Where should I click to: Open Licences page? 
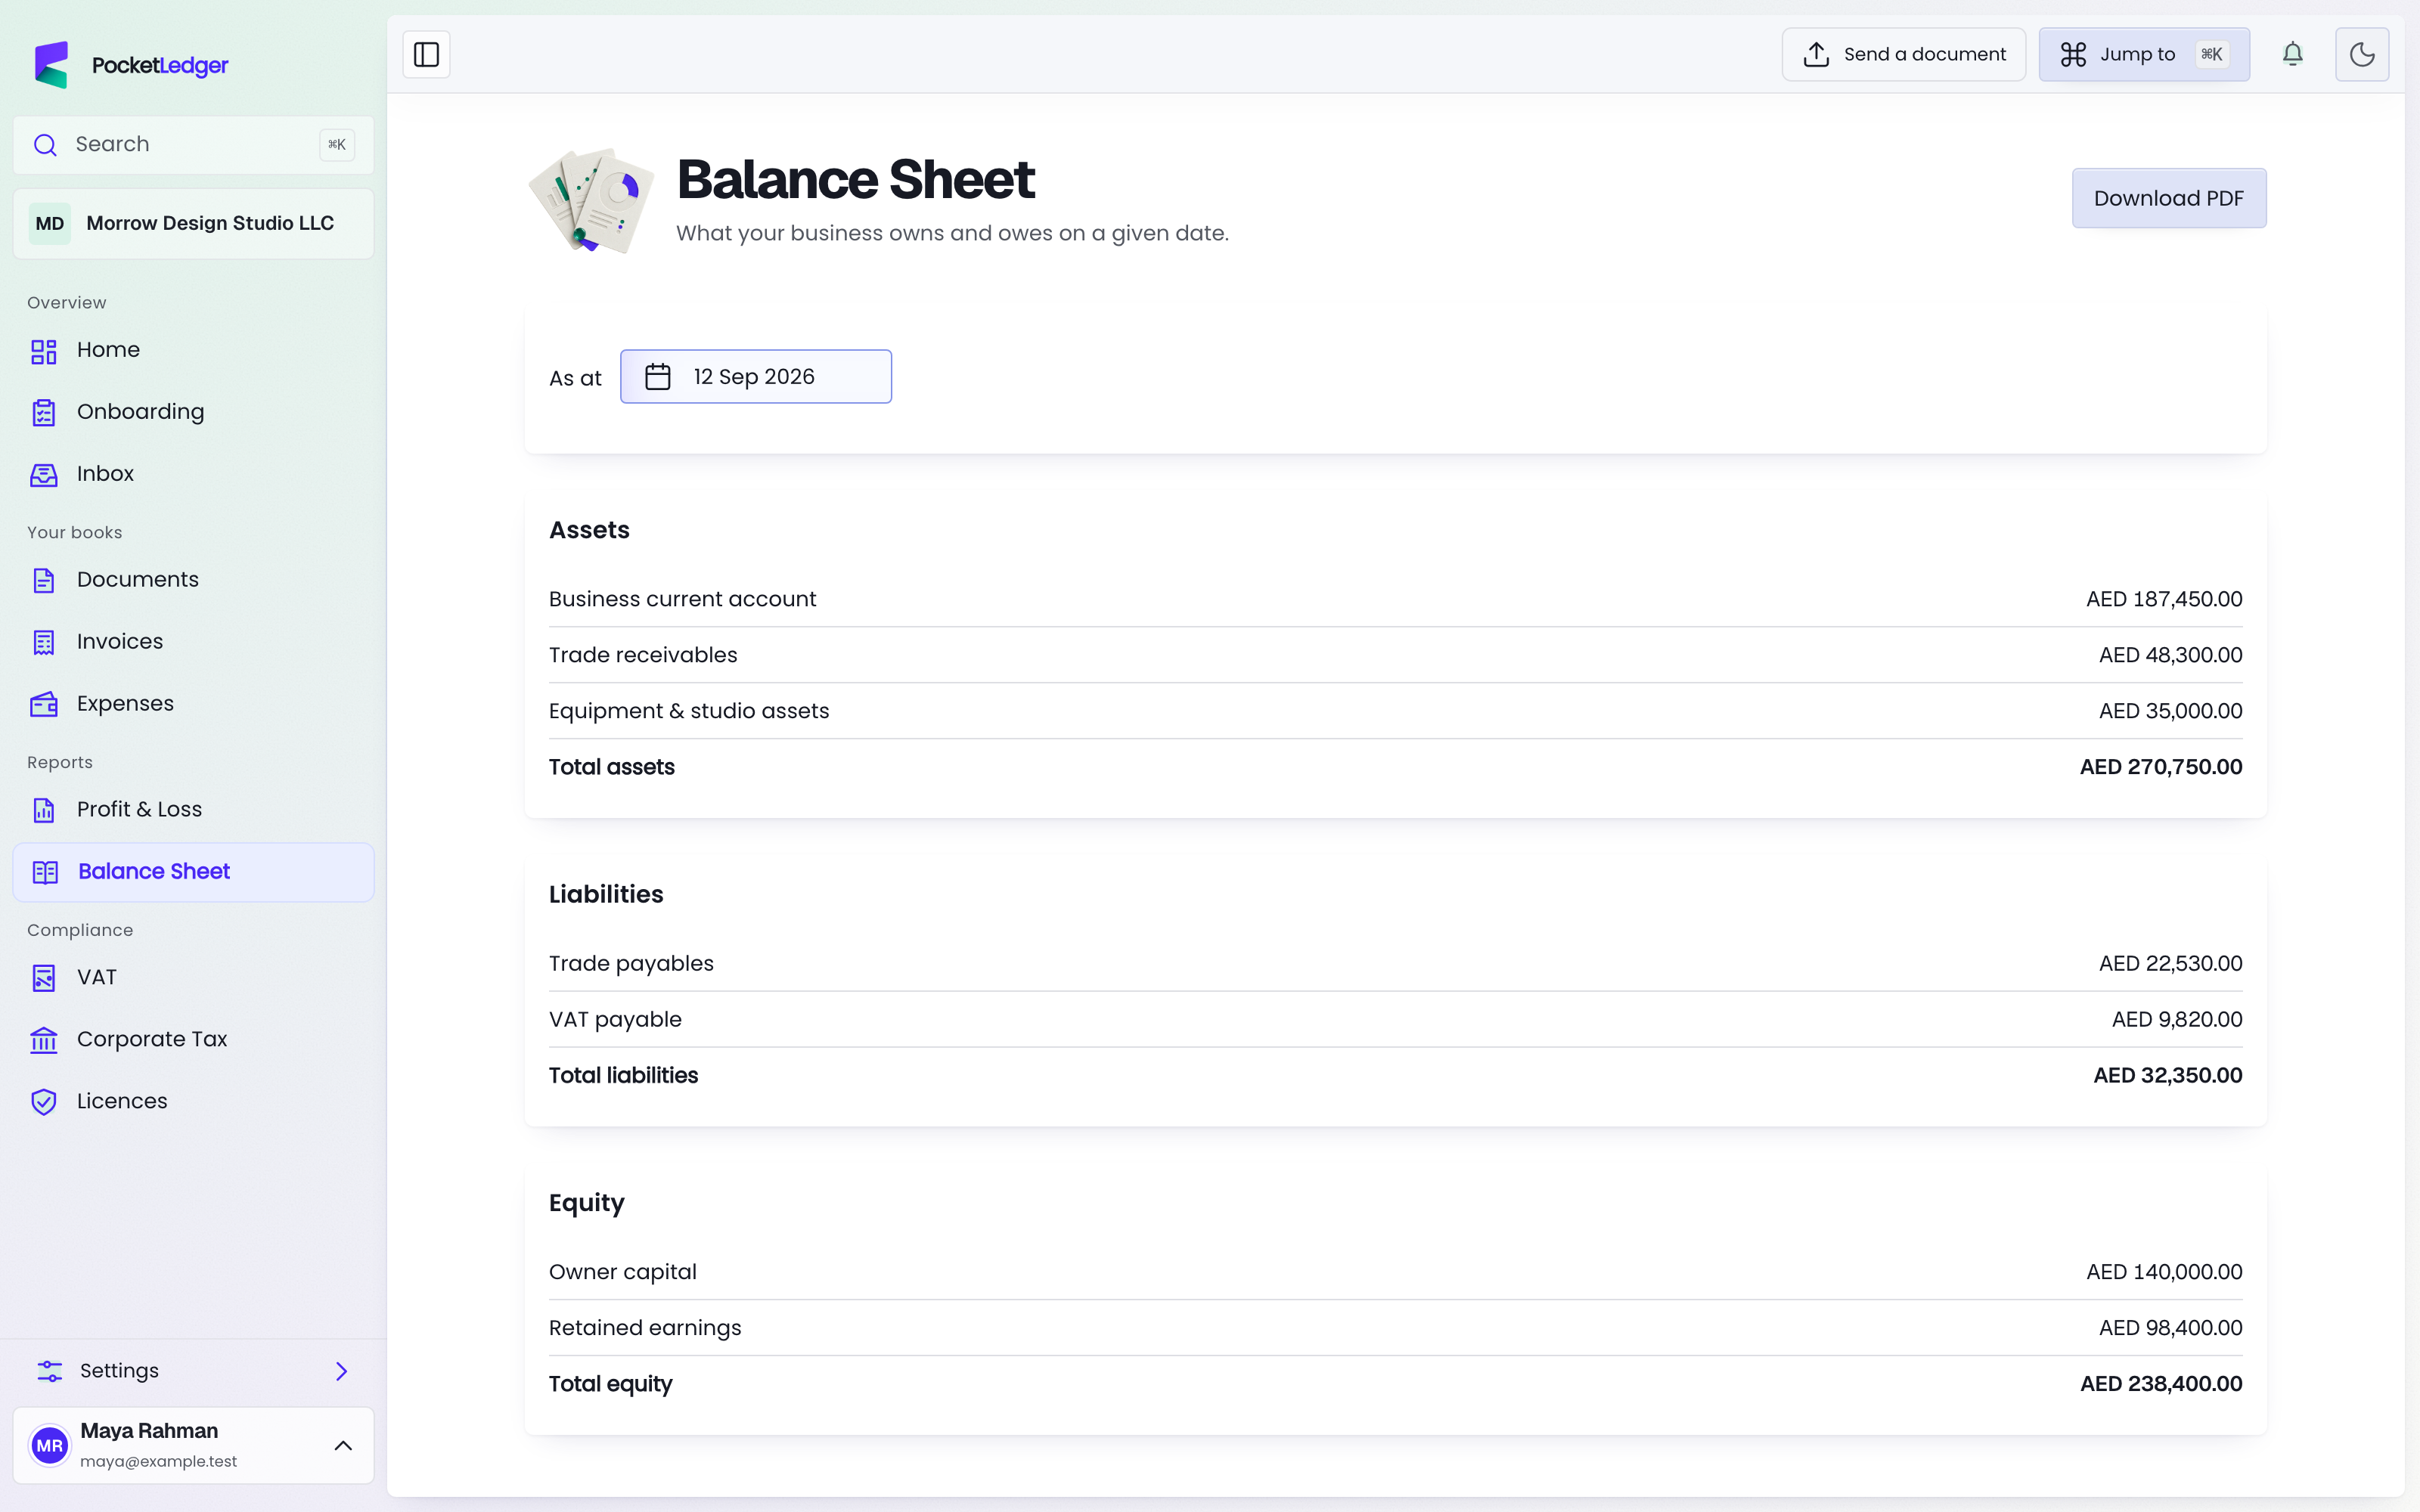pyautogui.click(x=193, y=1102)
